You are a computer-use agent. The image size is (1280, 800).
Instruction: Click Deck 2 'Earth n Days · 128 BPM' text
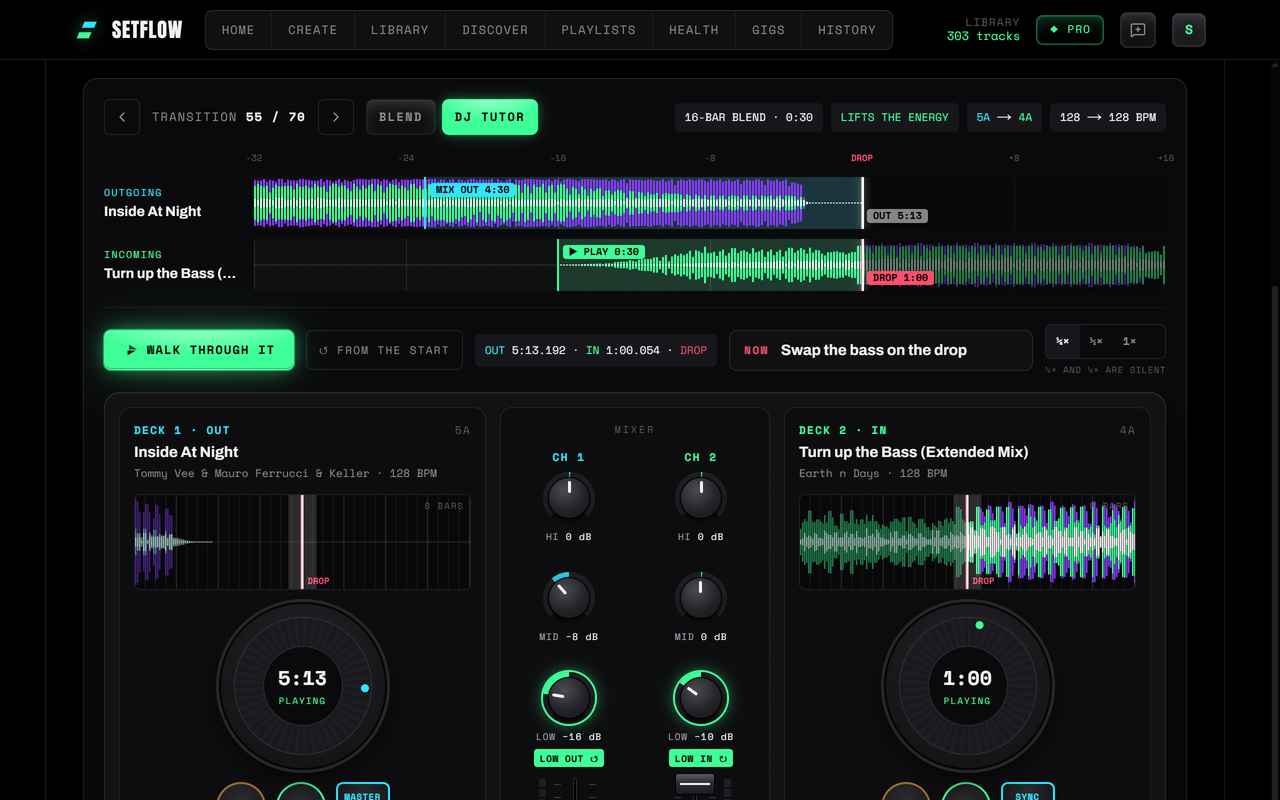pos(873,473)
